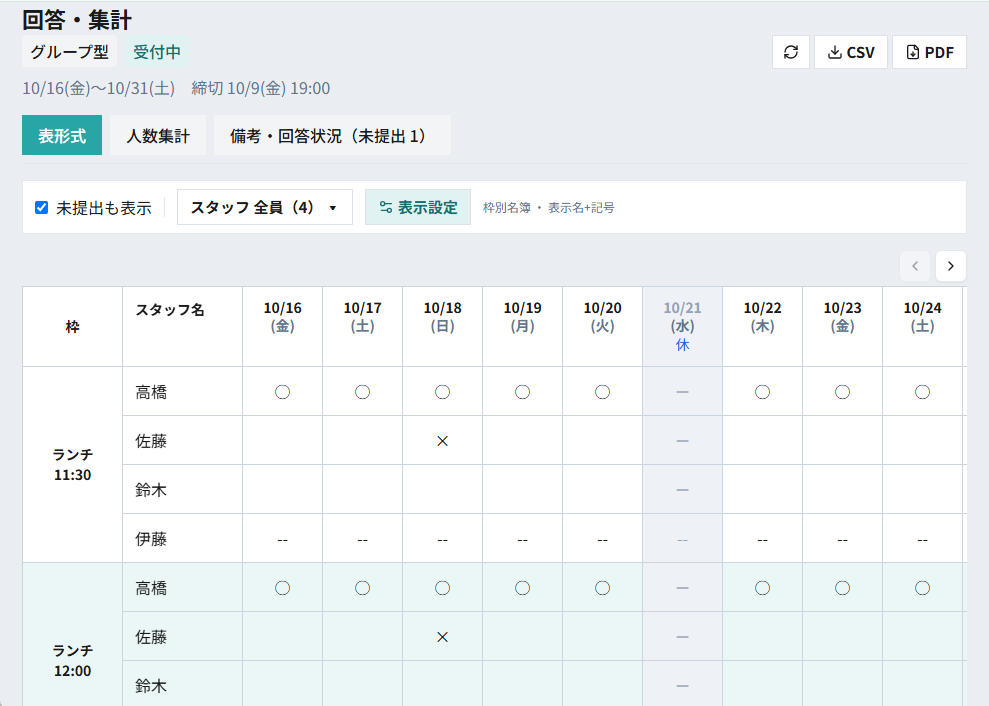989x706 pixels.
Task: Click 鈴木 in the ランチ 12:00 group
Action: 151,686
